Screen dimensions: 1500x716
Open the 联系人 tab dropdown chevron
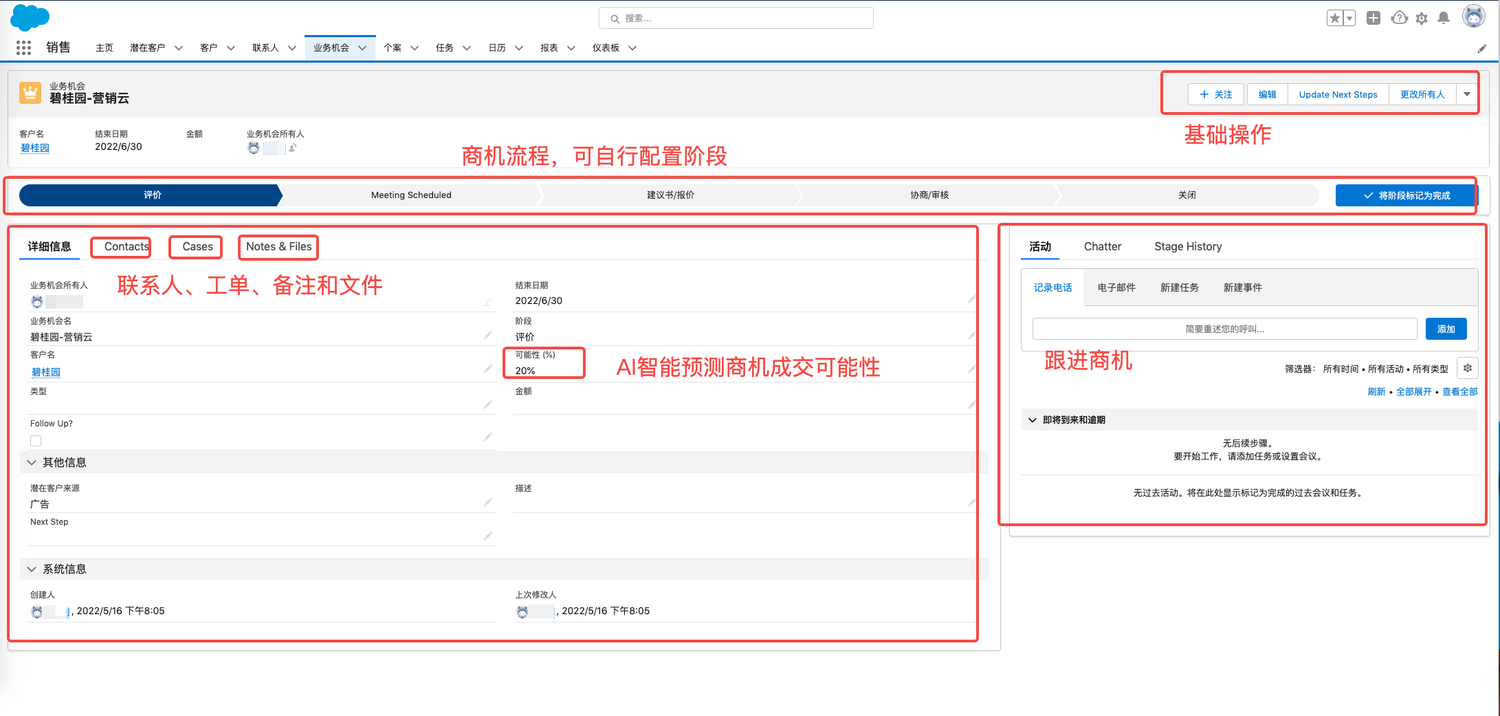tap(292, 48)
